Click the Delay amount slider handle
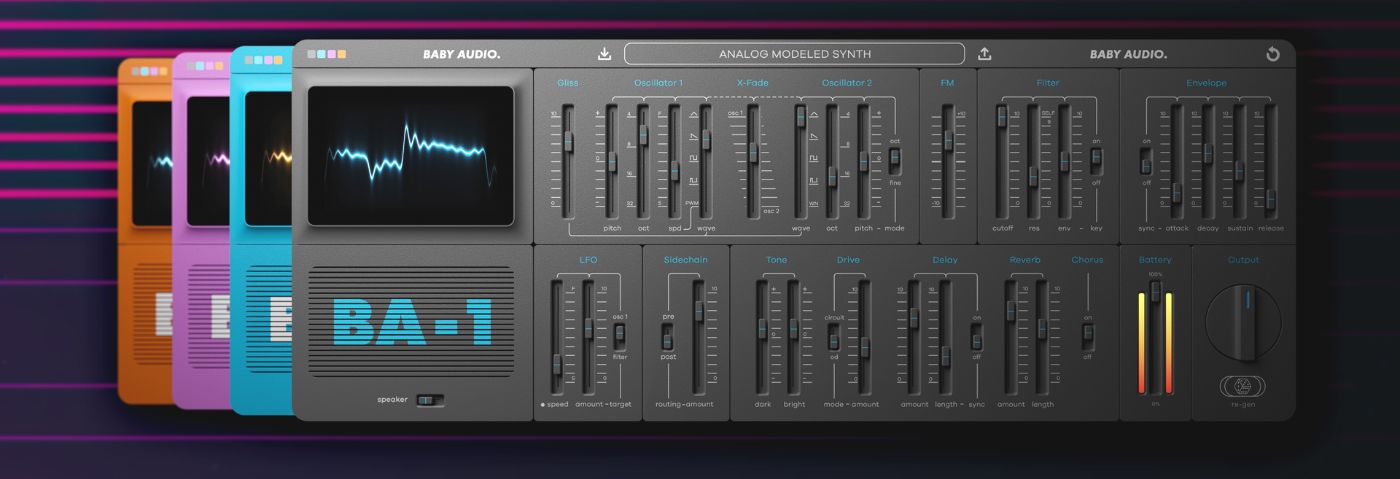Viewport: 1400px width, 479px height. coord(914,318)
